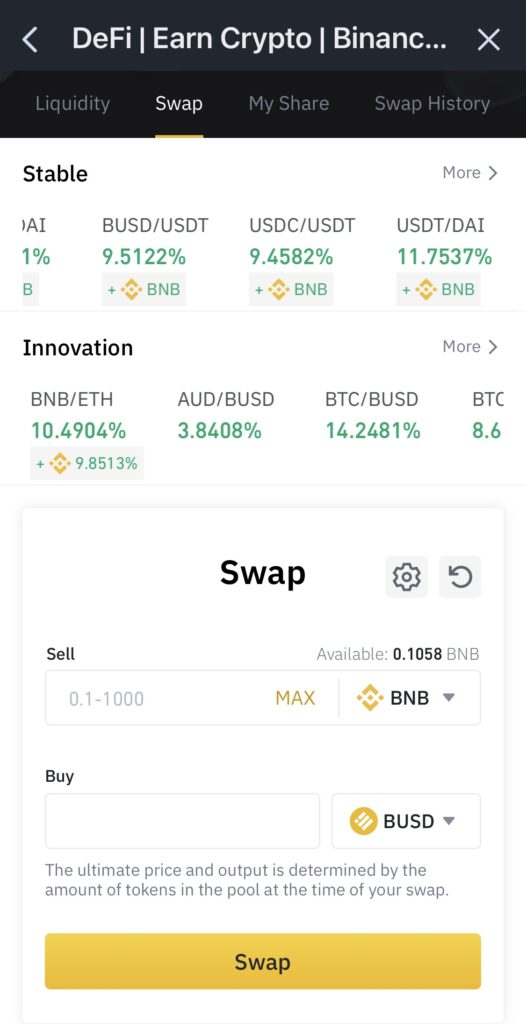The height and width of the screenshot is (1024, 526).
Task: Select the BTC/BUSD innovation pool
Action: pos(372,415)
